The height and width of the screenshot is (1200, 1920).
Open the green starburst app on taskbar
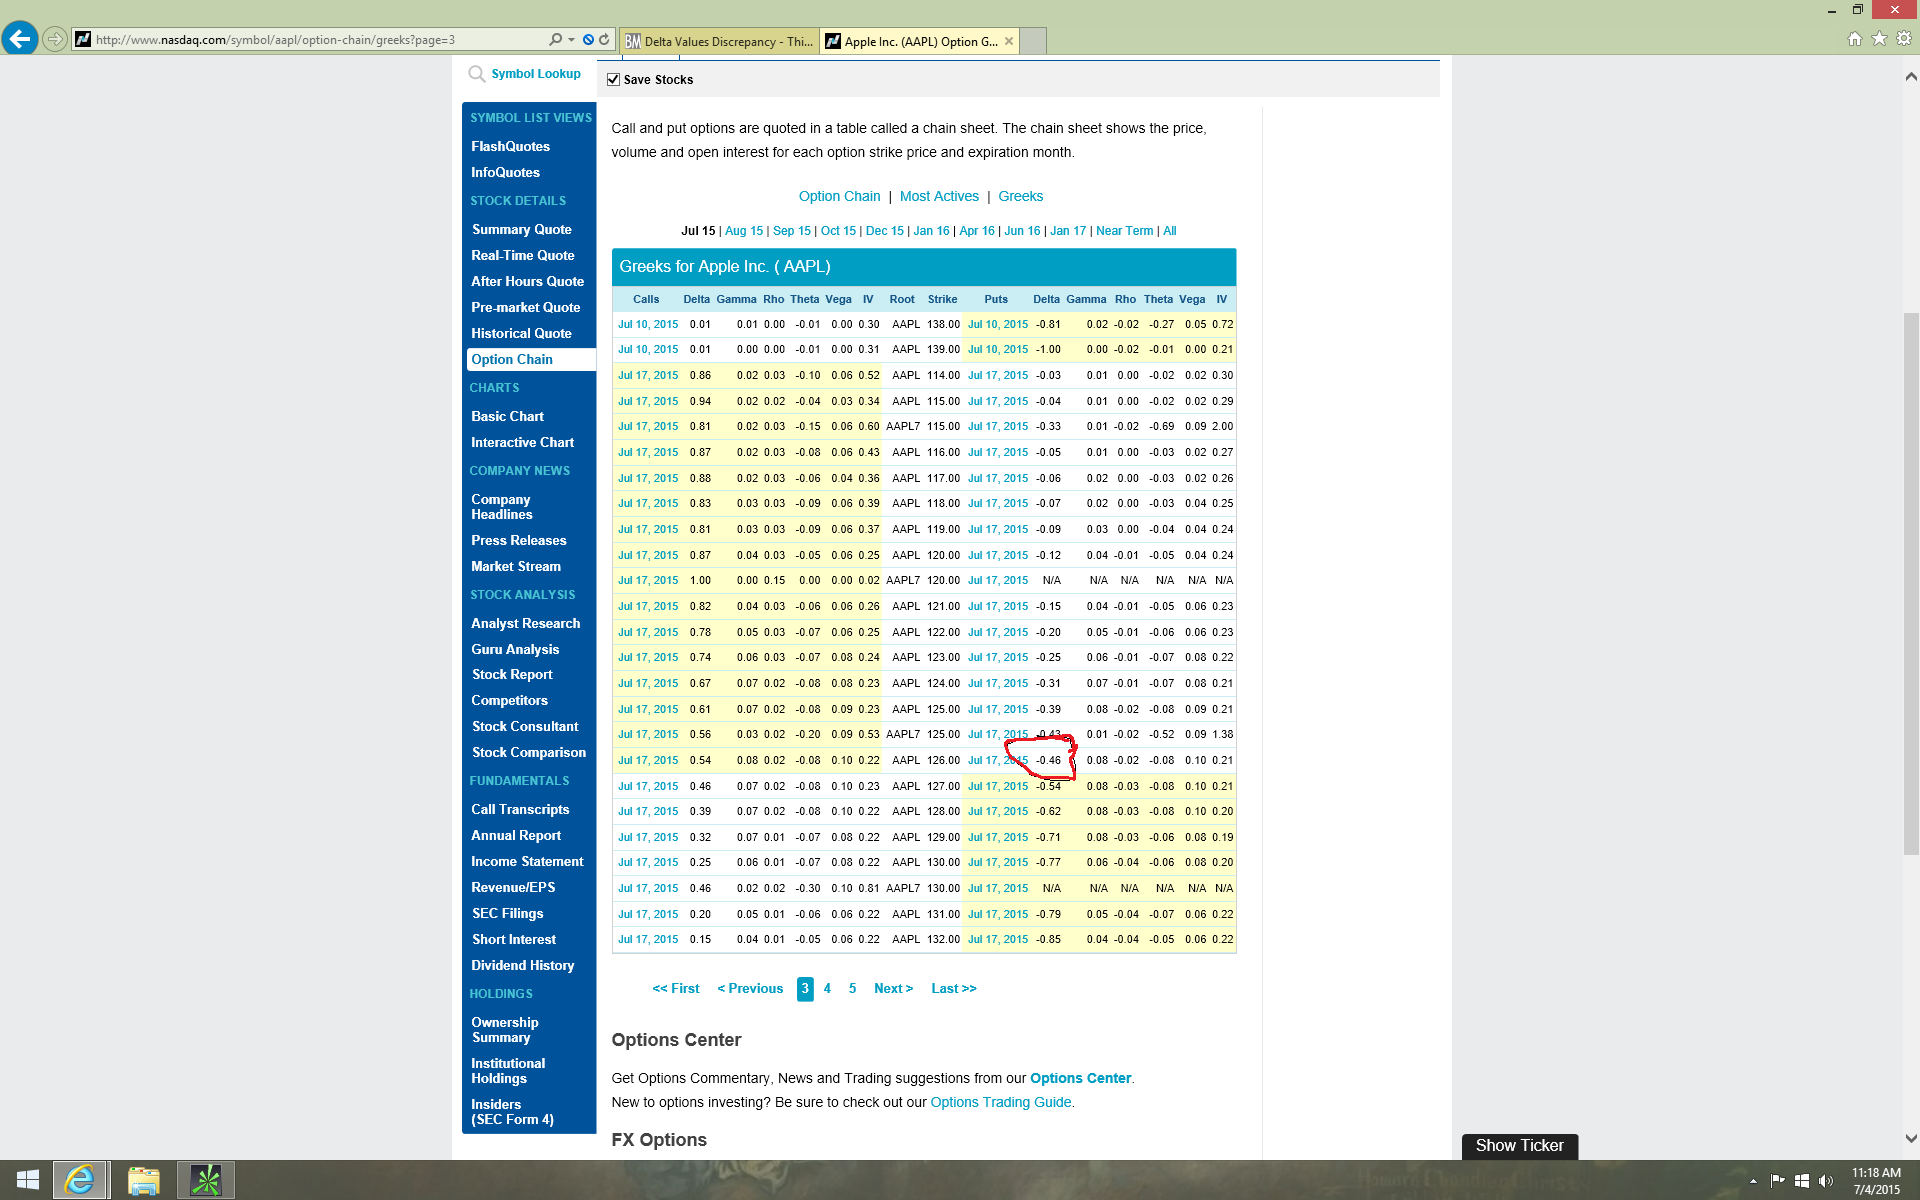click(206, 1180)
